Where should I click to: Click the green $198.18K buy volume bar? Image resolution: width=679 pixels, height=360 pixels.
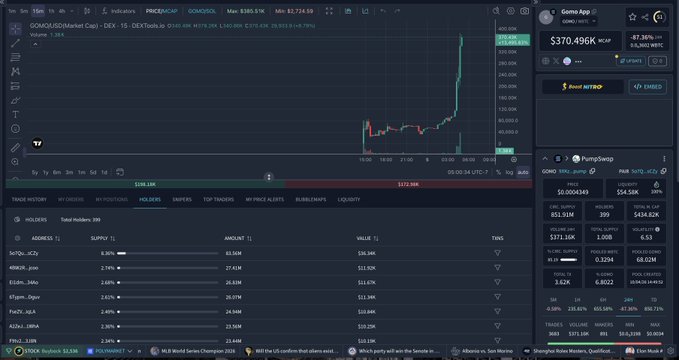click(x=145, y=184)
